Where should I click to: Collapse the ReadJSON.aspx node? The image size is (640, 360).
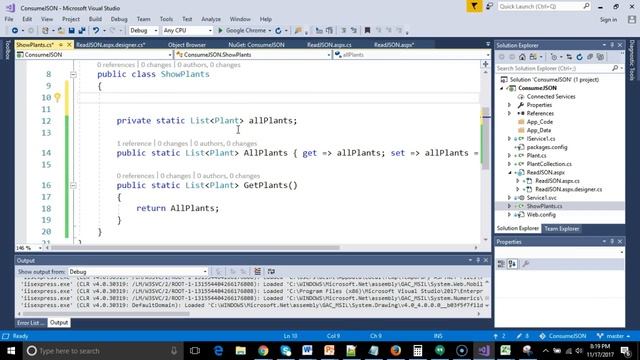pos(509,173)
